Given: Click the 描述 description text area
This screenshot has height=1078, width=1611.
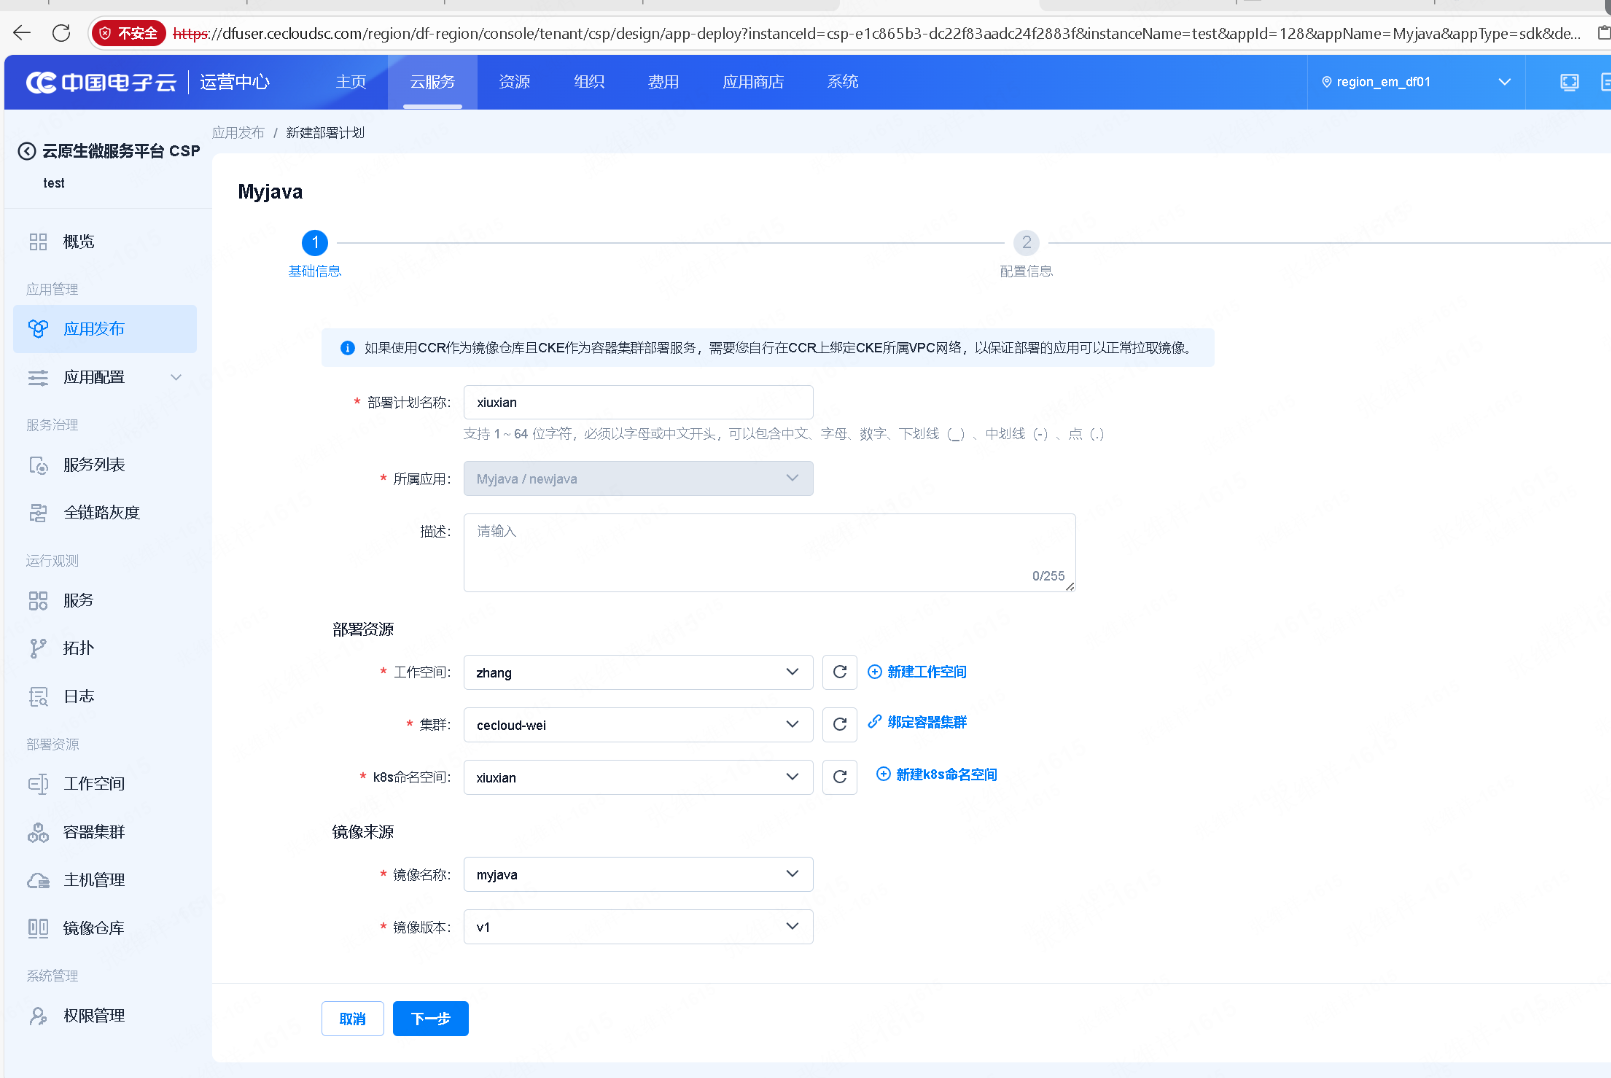Looking at the screenshot, I should point(769,552).
